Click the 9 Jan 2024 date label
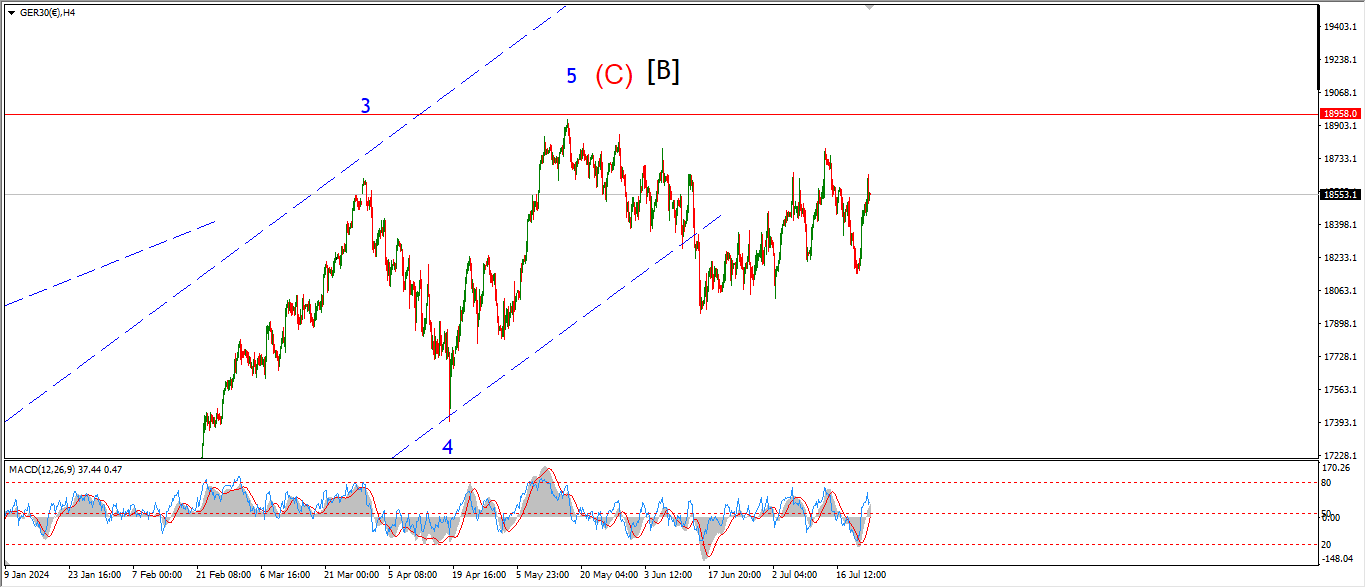The width and height of the screenshot is (1366, 588). (27, 575)
